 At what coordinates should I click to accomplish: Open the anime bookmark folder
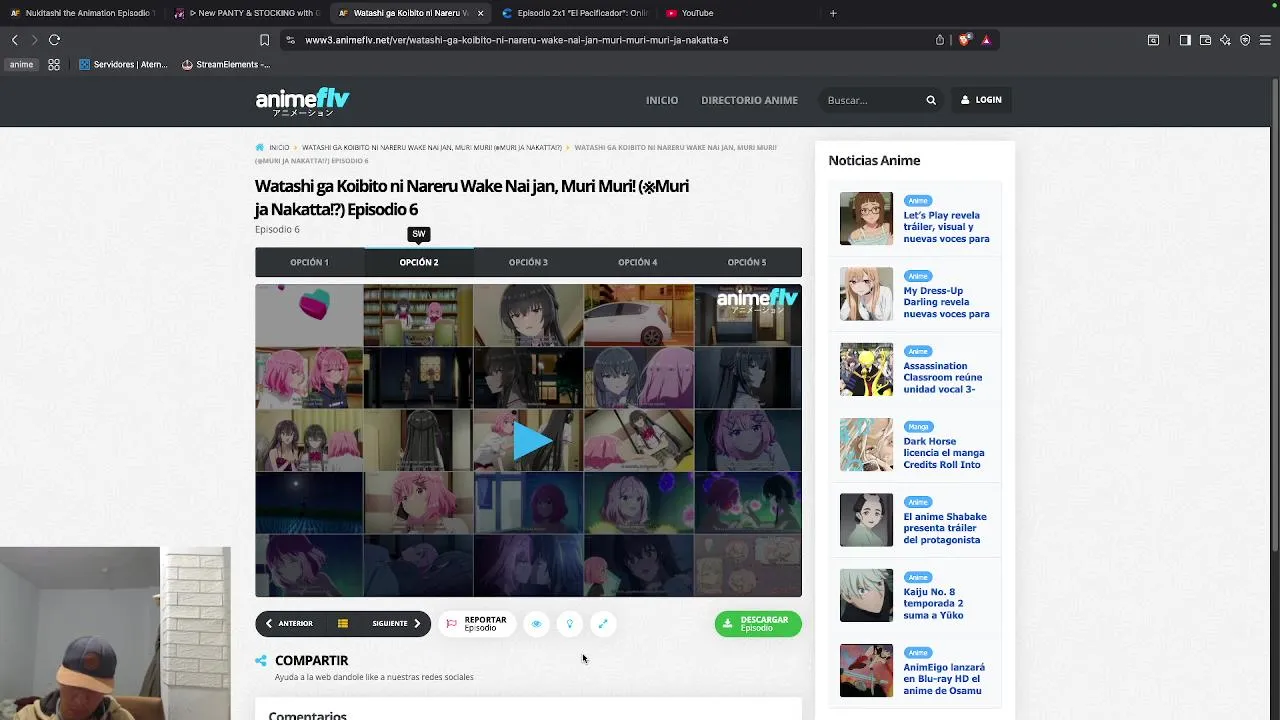21,64
